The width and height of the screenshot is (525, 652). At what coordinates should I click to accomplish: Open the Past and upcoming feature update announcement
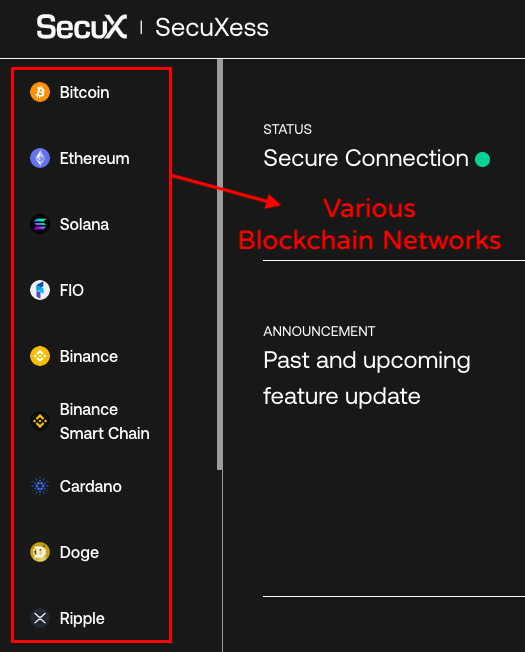367,378
